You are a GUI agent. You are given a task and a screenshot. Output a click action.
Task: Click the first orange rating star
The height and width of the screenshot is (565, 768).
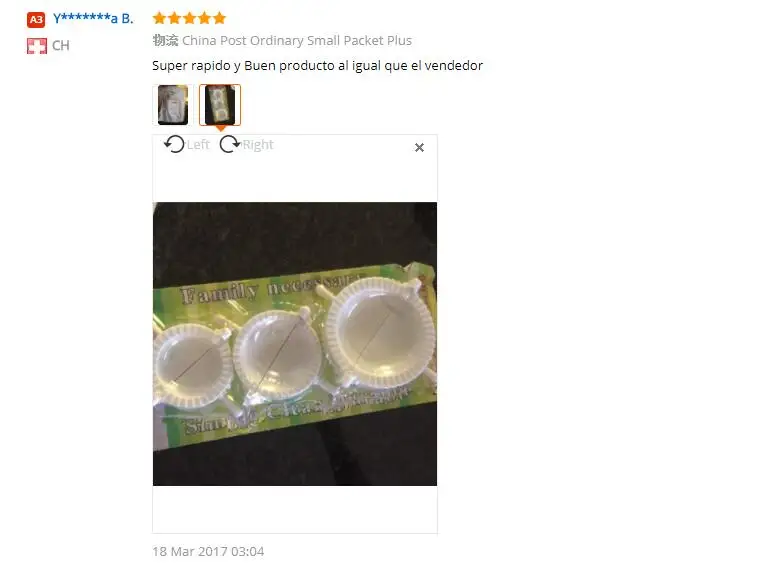pyautogui.click(x=159, y=19)
